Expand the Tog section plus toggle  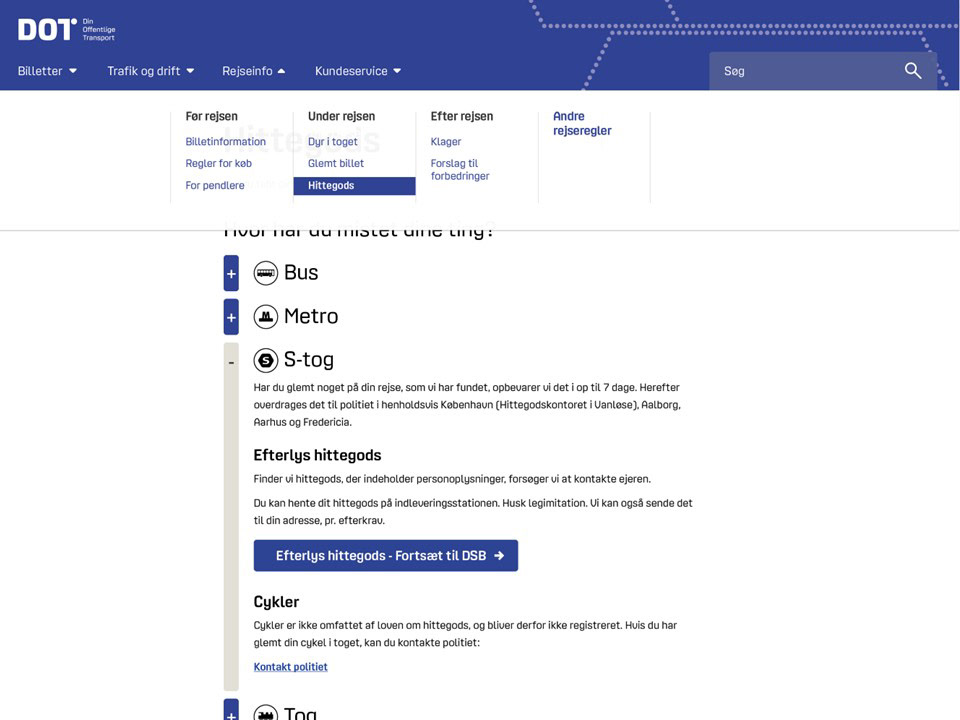[x=231, y=711]
